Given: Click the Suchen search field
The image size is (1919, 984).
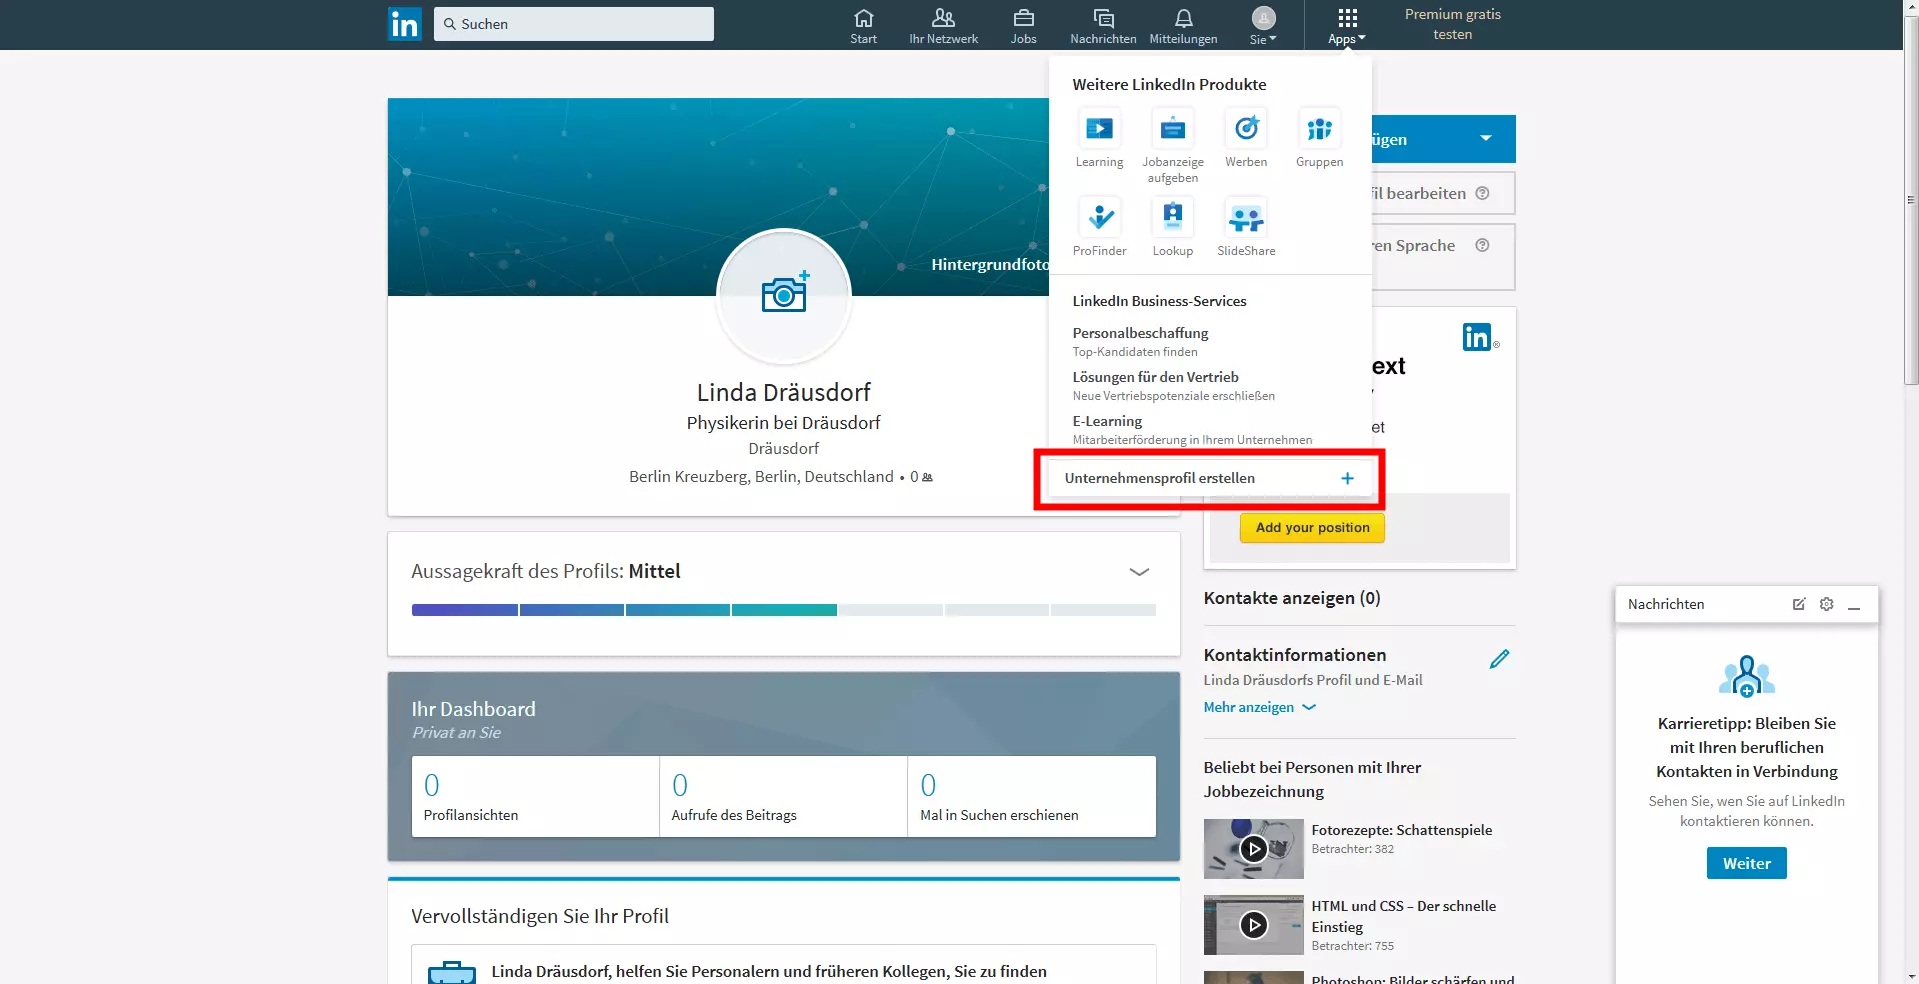Looking at the screenshot, I should (x=574, y=24).
